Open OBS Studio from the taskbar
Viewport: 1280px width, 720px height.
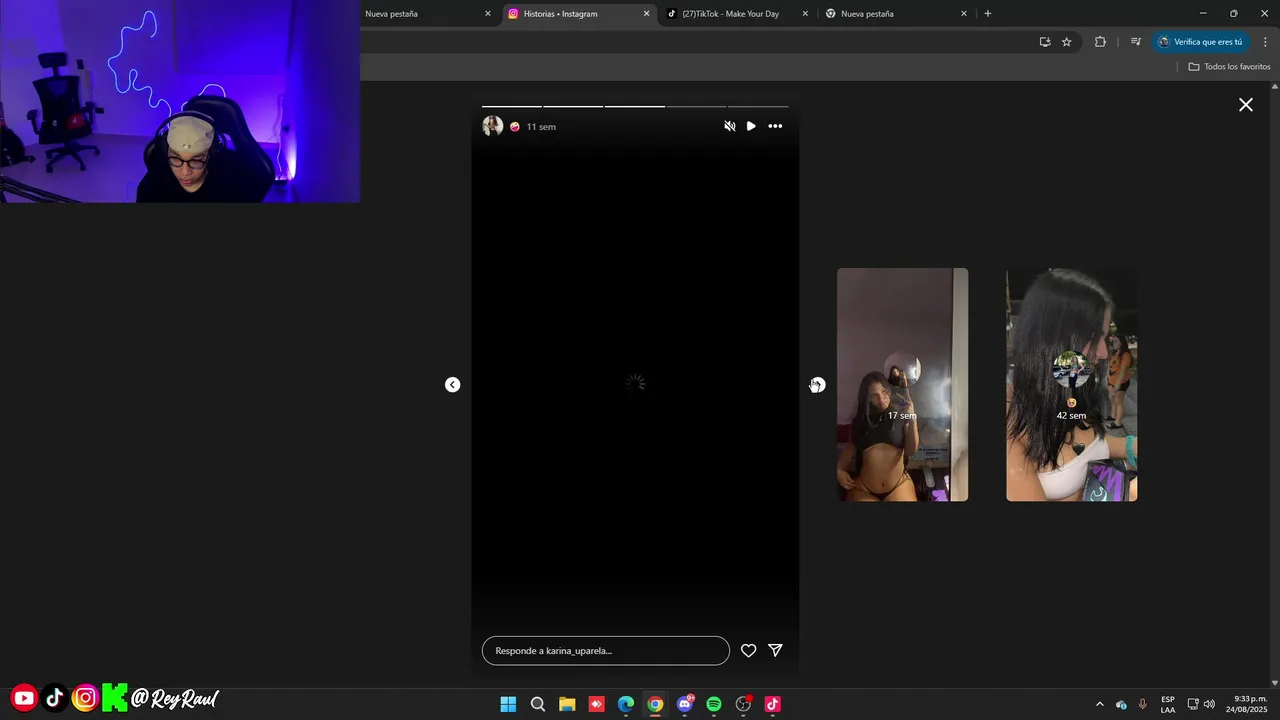(x=743, y=704)
